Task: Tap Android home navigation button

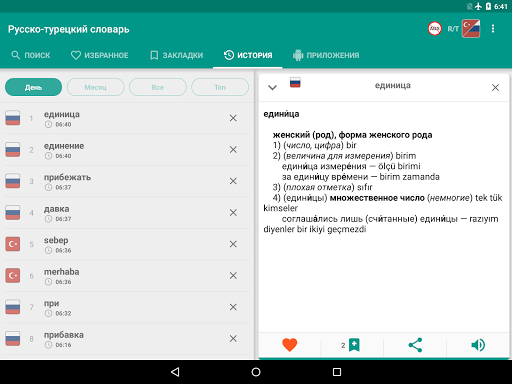Action: click(256, 372)
